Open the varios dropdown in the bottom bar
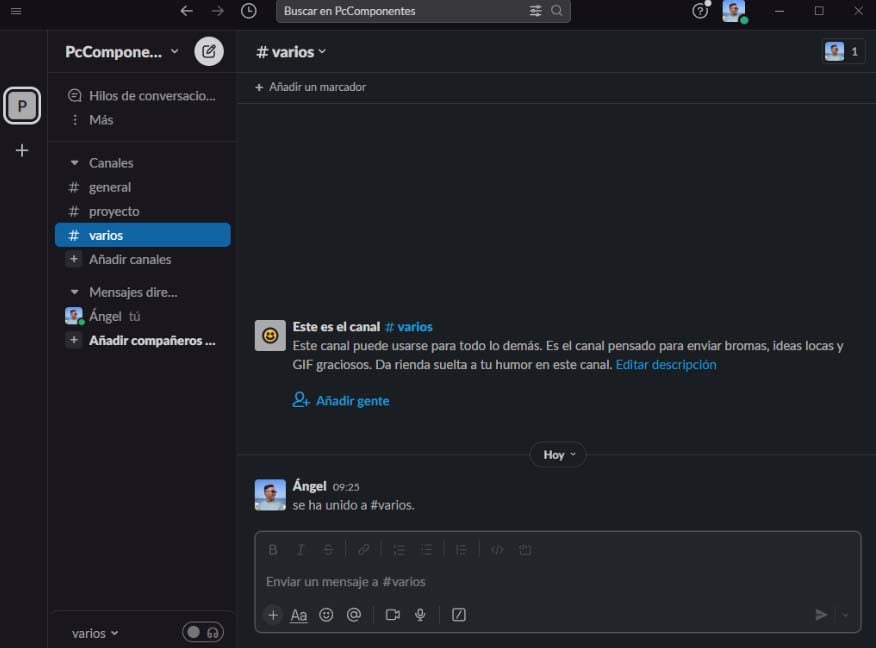Screen dimensions: 876x648 tap(95, 633)
